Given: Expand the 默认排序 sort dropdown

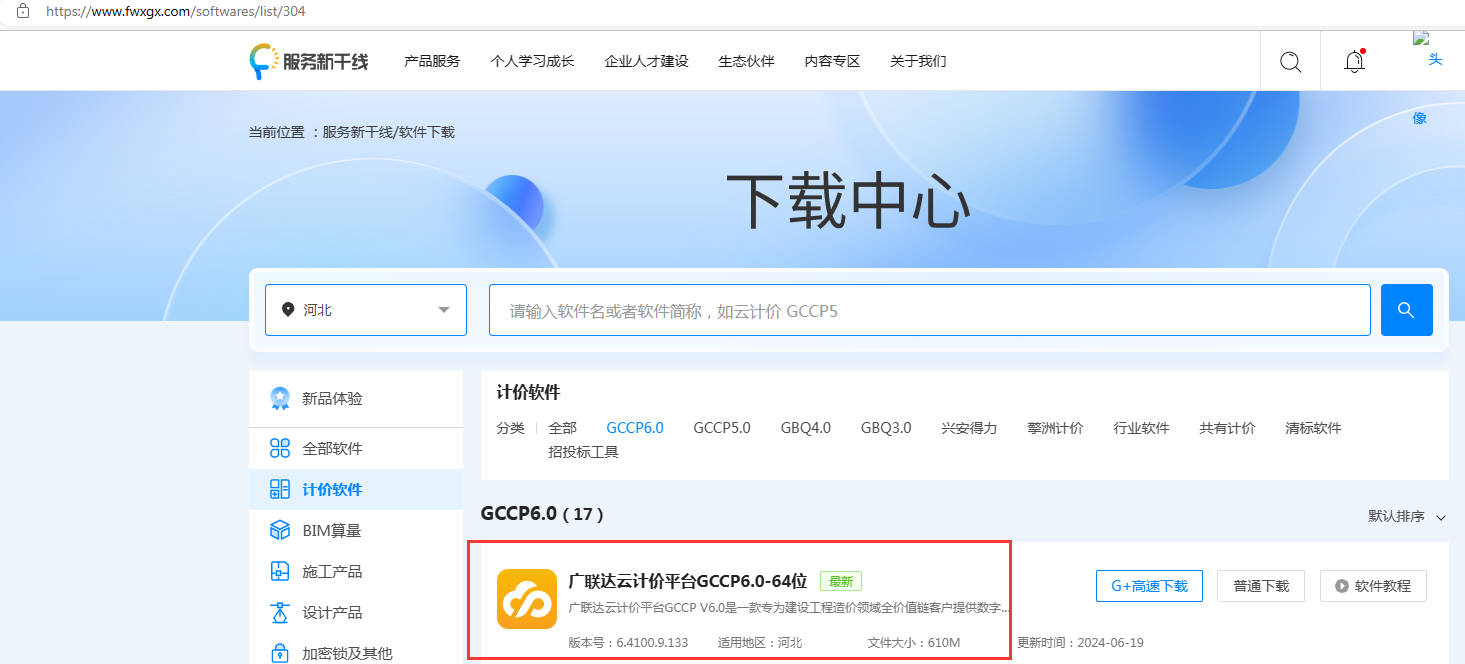Looking at the screenshot, I should point(1407,517).
